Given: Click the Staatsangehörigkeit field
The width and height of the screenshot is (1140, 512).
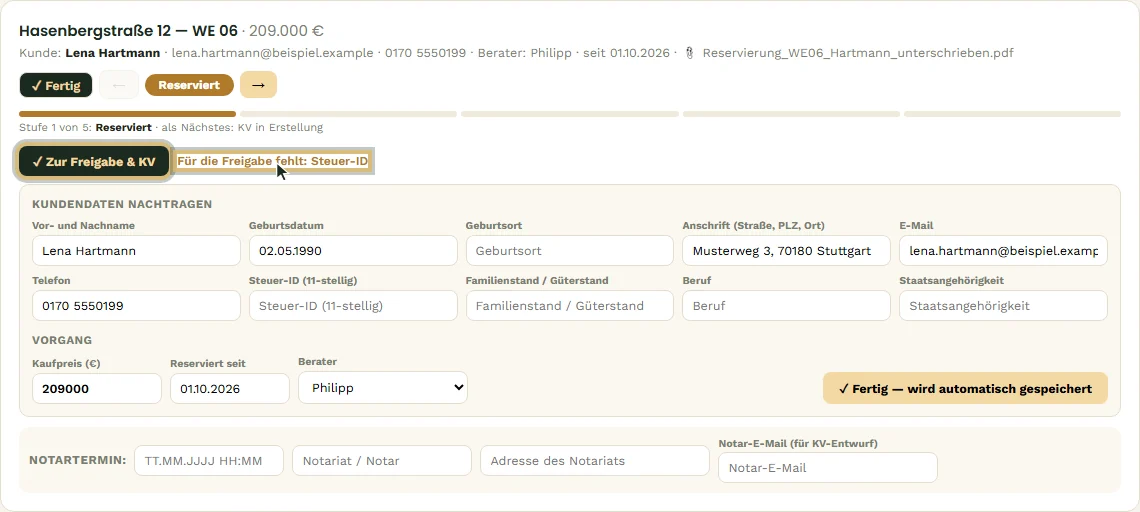Looking at the screenshot, I should [x=1003, y=306].
